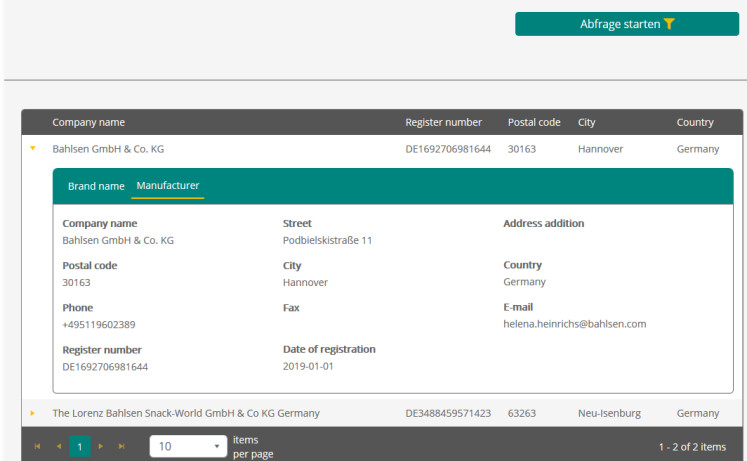Click register number DE1692706981644 in table row
Image resolution: width=747 pixels, height=461 pixels.
(x=448, y=149)
